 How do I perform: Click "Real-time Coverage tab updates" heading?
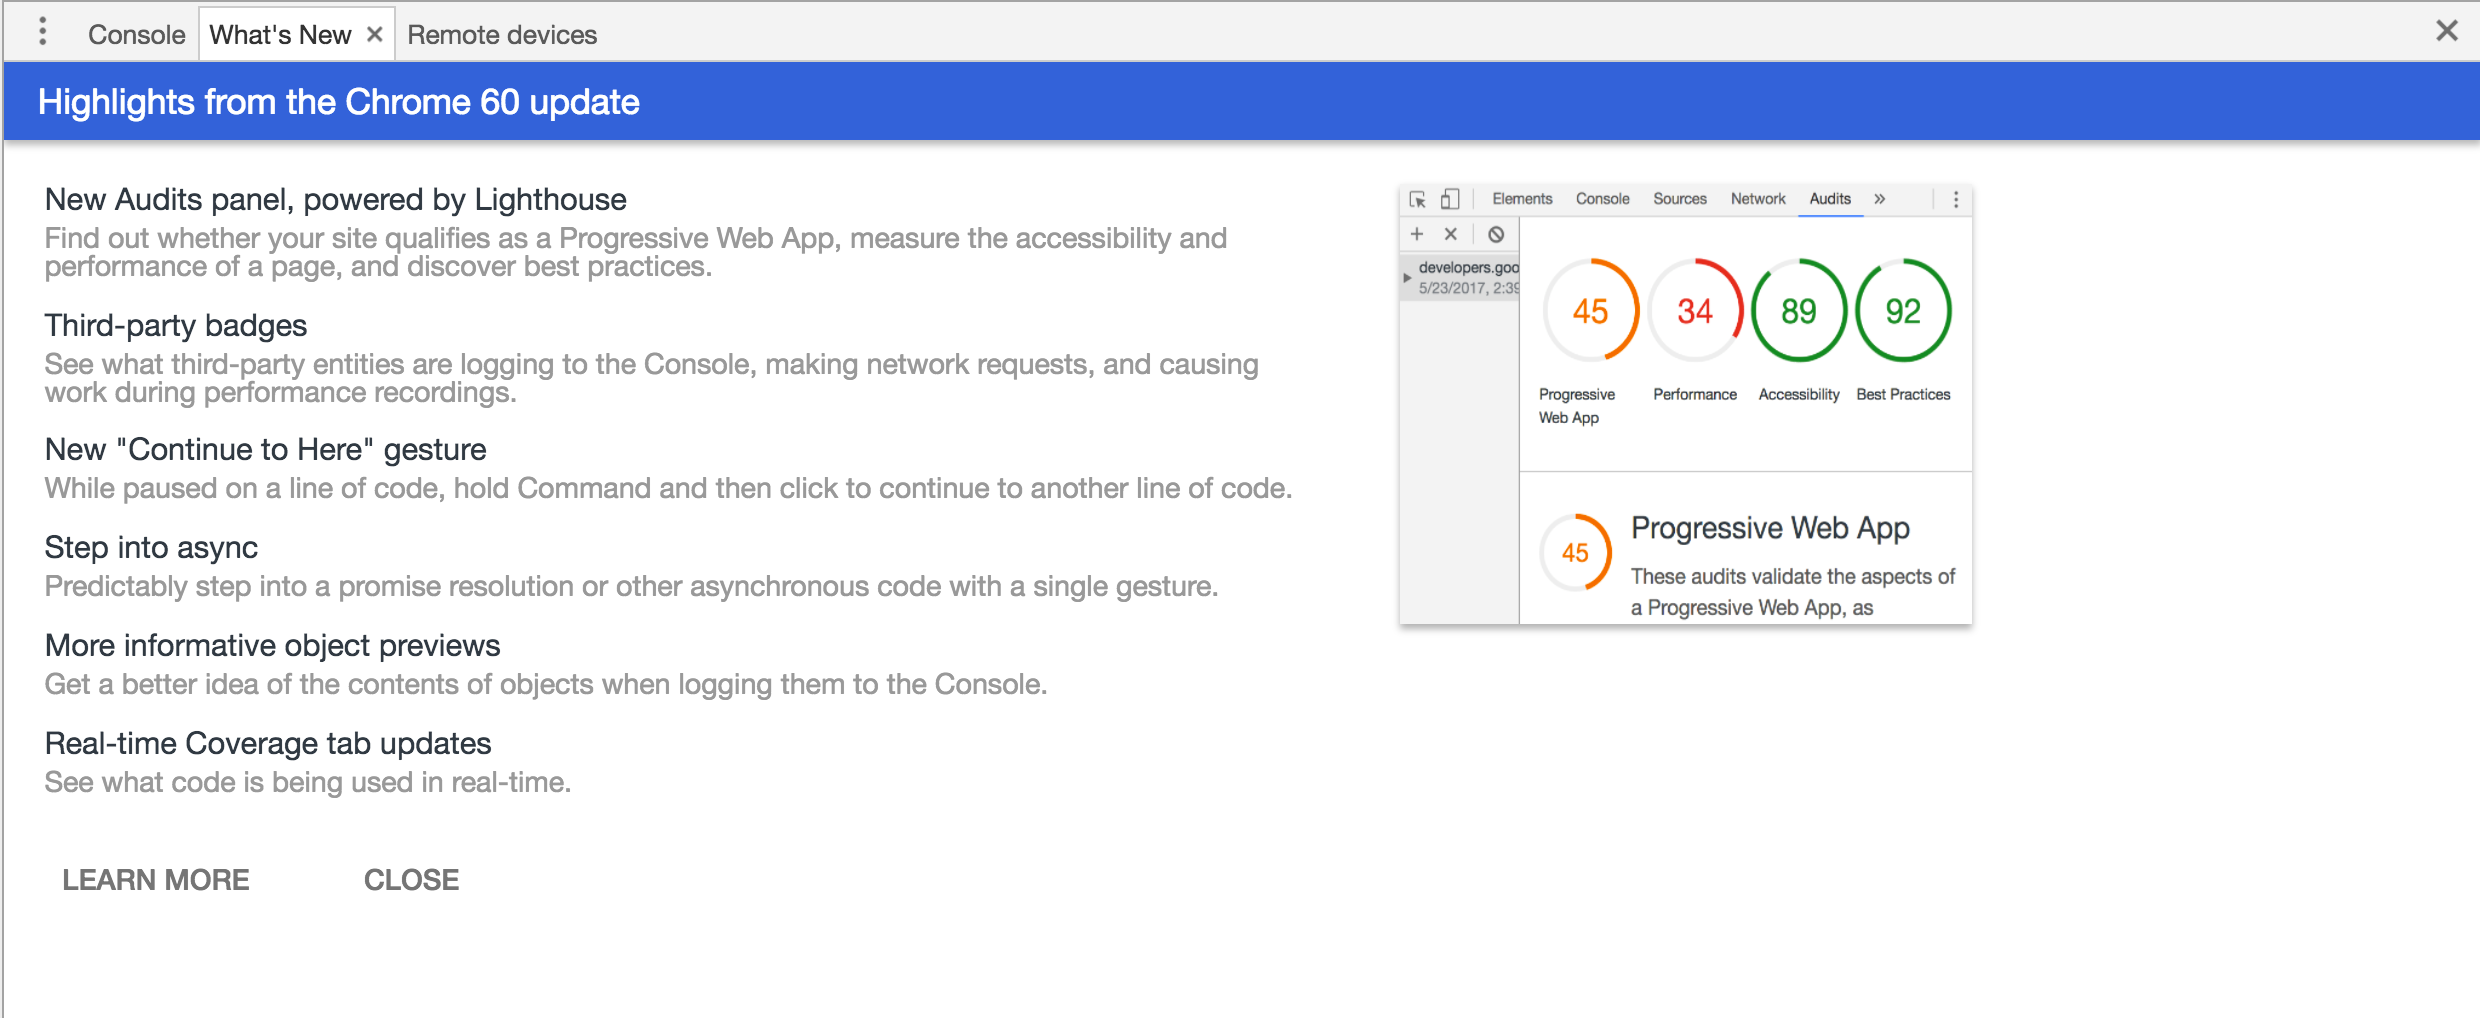tap(268, 744)
